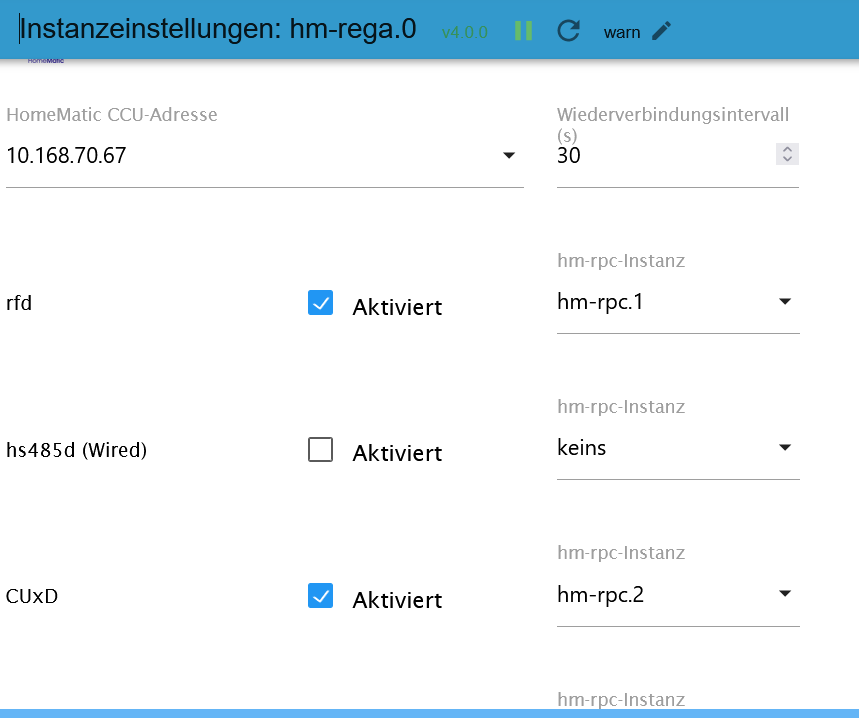Click the Aktiviert label beside hs485d (Wired)
The image size is (859, 718).
pyautogui.click(x=397, y=453)
